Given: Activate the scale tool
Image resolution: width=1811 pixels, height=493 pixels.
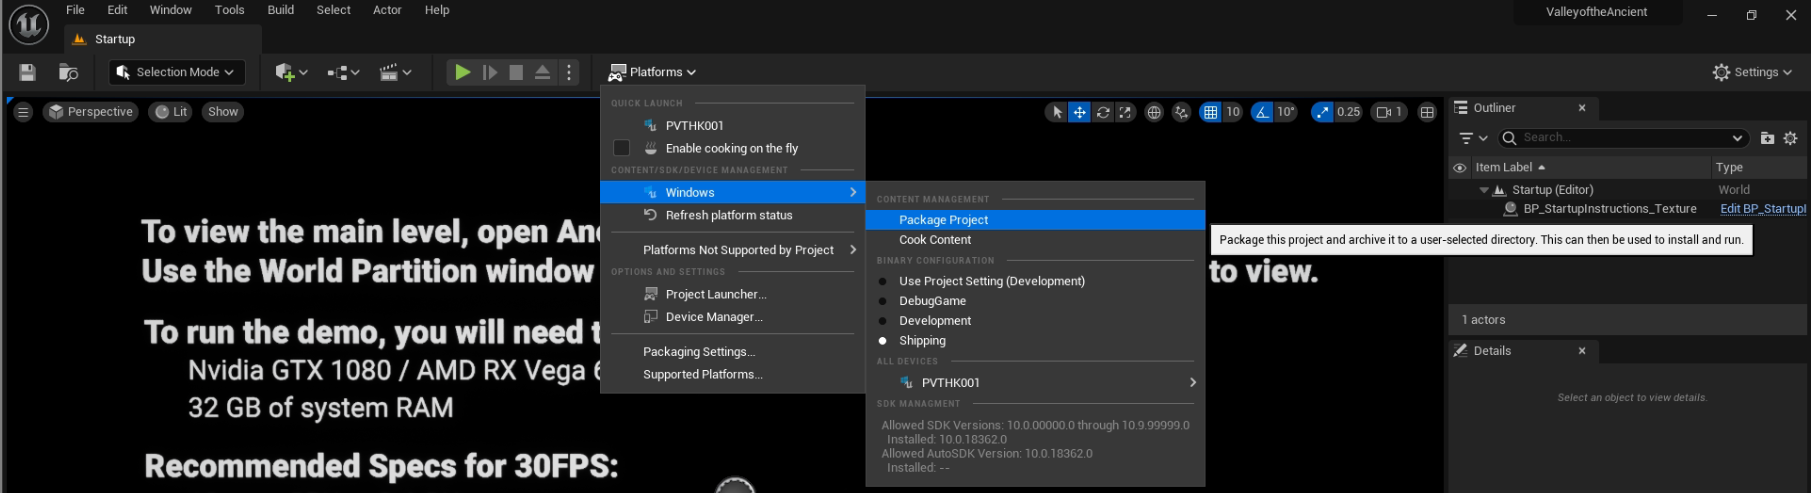Looking at the screenshot, I should click(1126, 112).
